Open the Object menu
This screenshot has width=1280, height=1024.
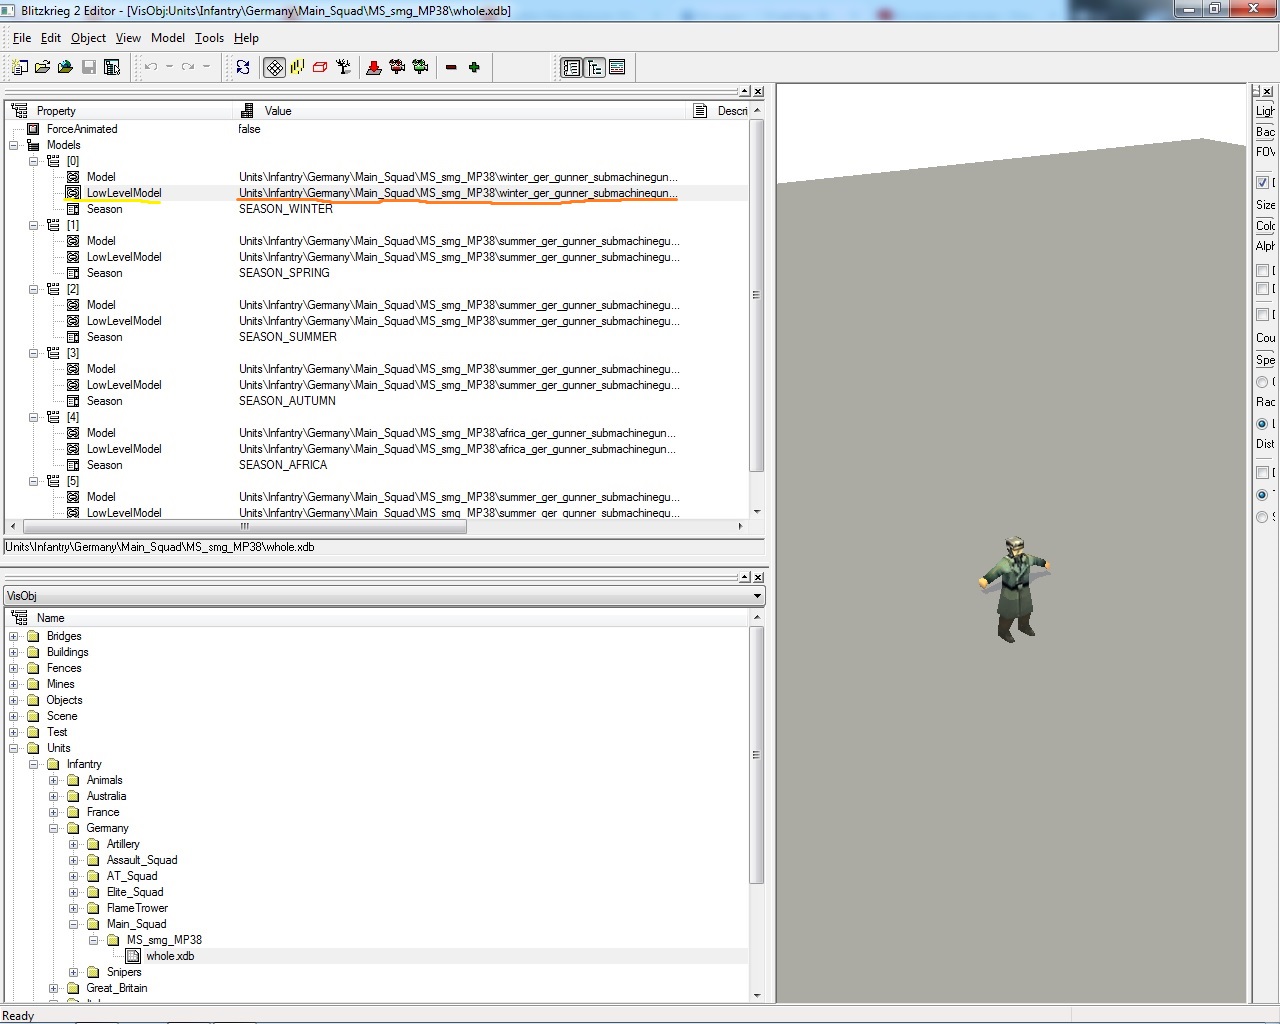click(x=88, y=38)
